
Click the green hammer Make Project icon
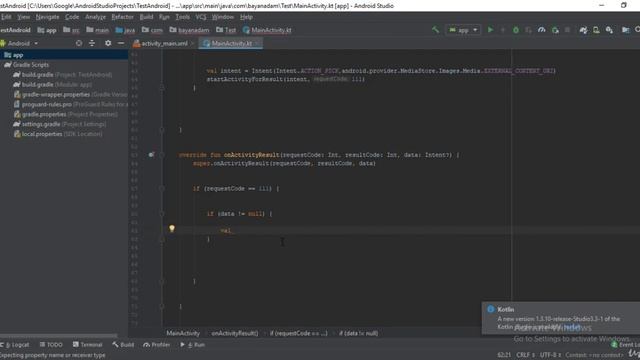click(436, 30)
